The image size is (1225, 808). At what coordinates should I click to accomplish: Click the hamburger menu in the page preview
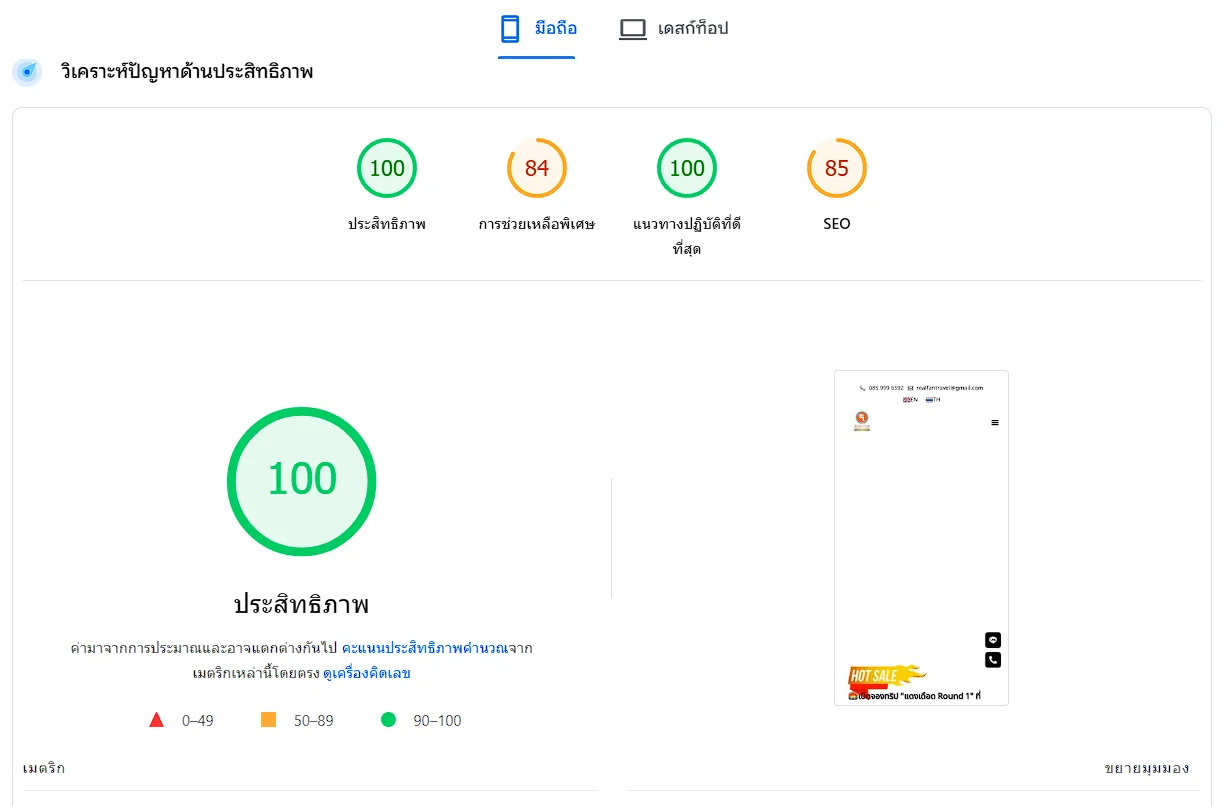[994, 423]
